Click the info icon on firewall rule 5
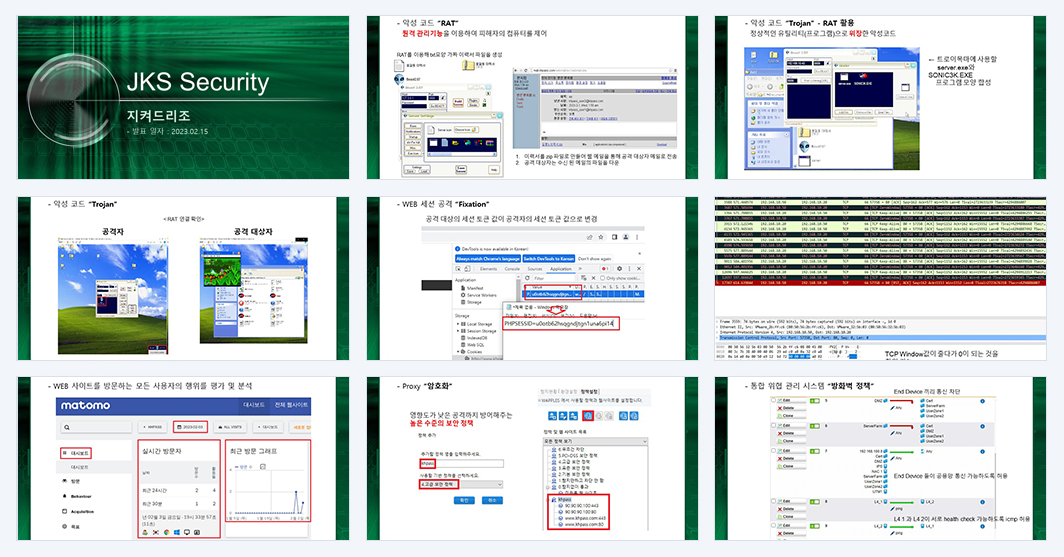The image size is (1064, 557). click(x=983, y=401)
